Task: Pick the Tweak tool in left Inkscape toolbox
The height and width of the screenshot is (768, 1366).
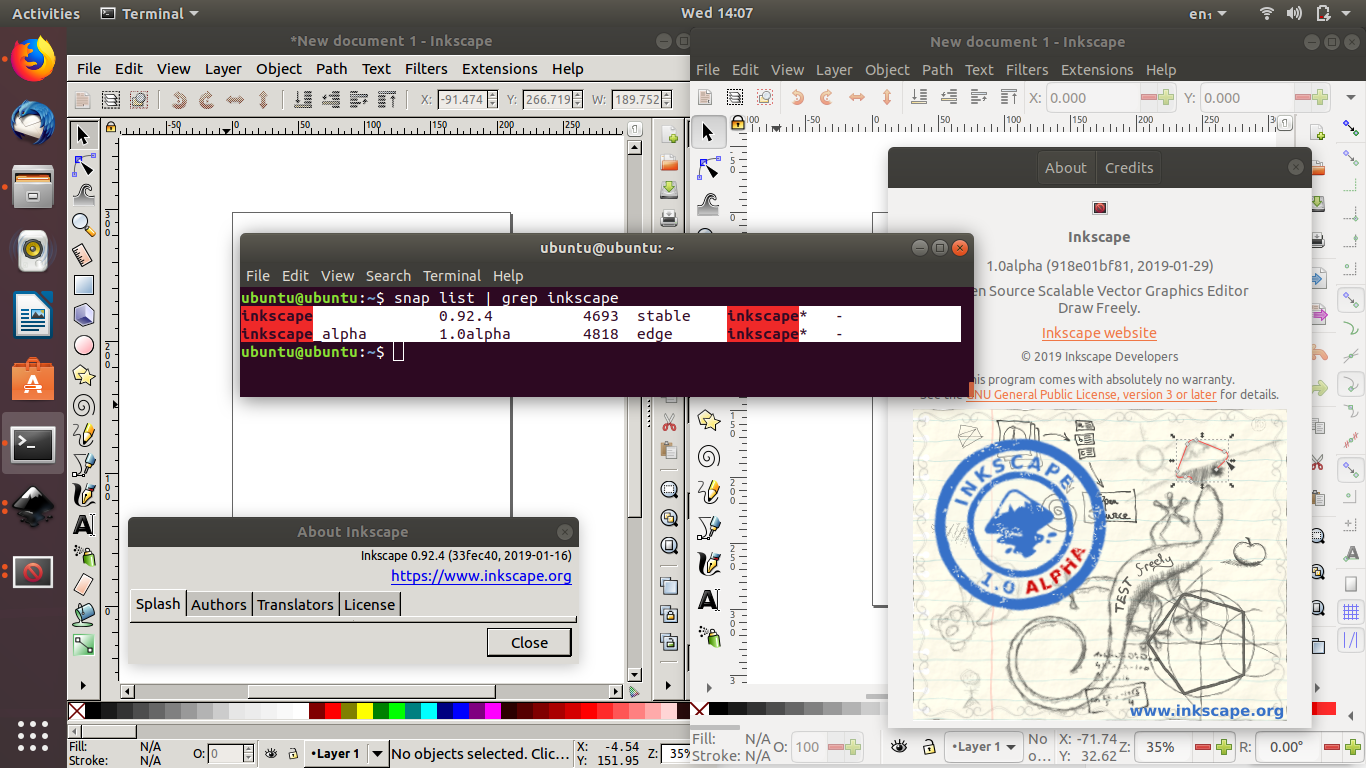Action: 84,194
